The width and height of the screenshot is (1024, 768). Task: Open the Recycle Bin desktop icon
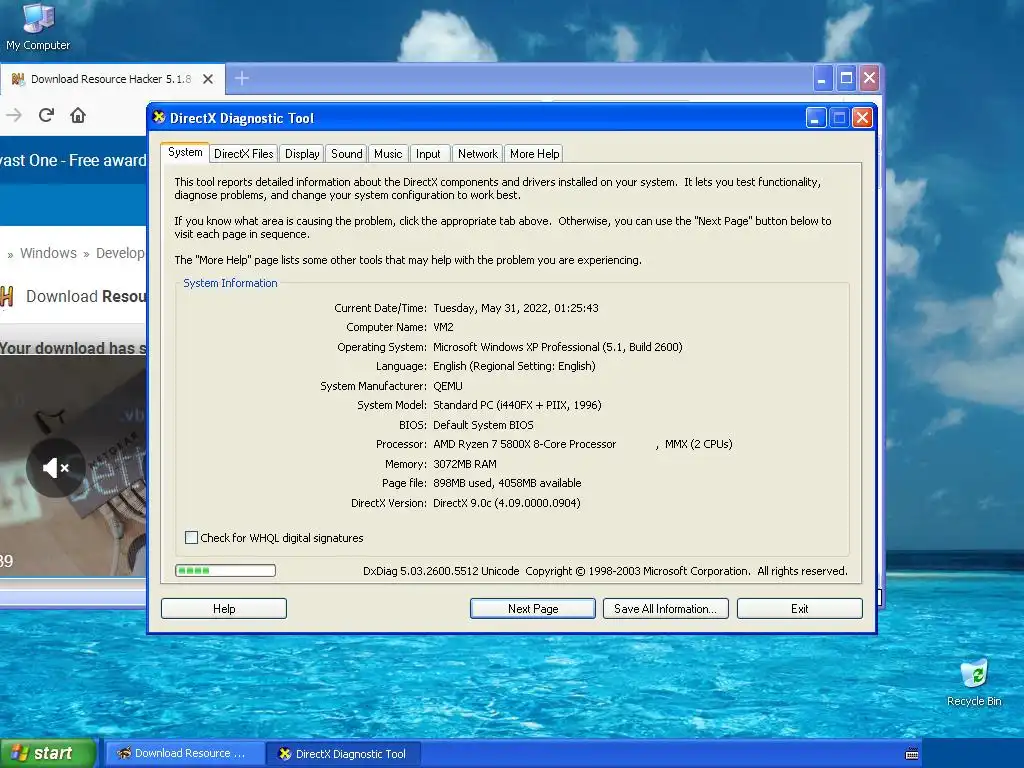click(x=974, y=683)
